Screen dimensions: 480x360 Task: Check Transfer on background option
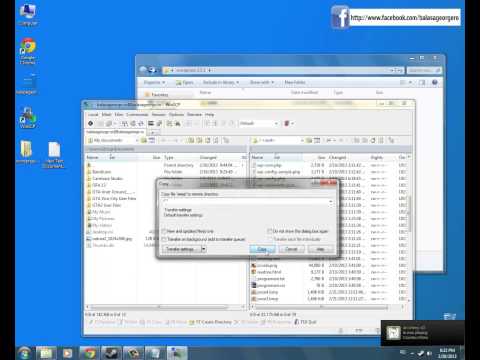click(x=164, y=239)
